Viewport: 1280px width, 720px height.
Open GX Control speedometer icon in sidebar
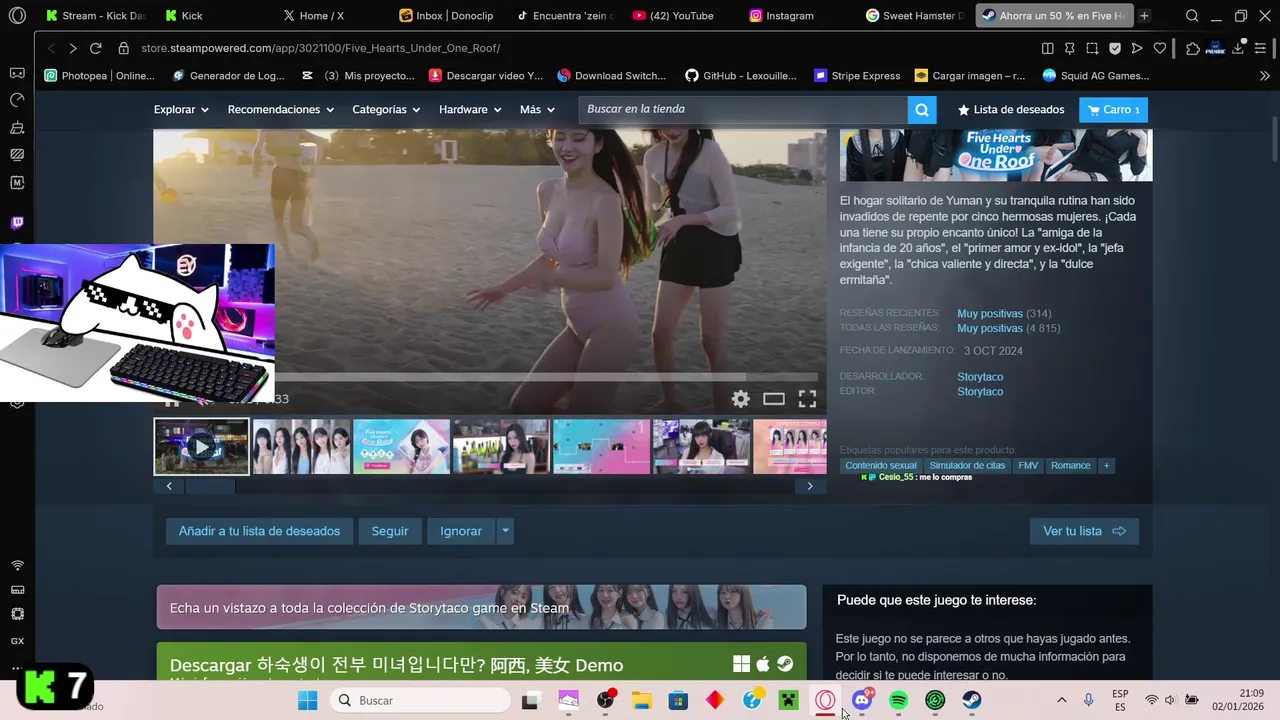click(x=17, y=100)
